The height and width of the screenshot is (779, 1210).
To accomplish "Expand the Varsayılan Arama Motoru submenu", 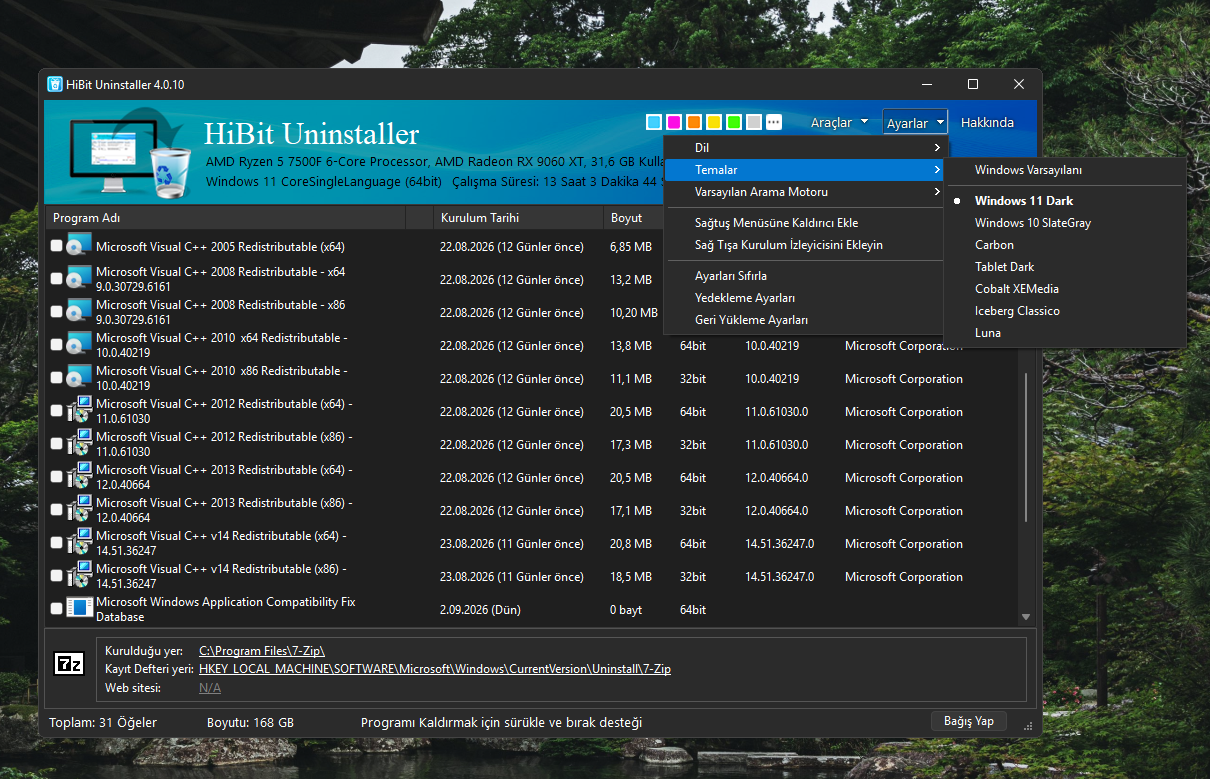I will click(x=803, y=192).
